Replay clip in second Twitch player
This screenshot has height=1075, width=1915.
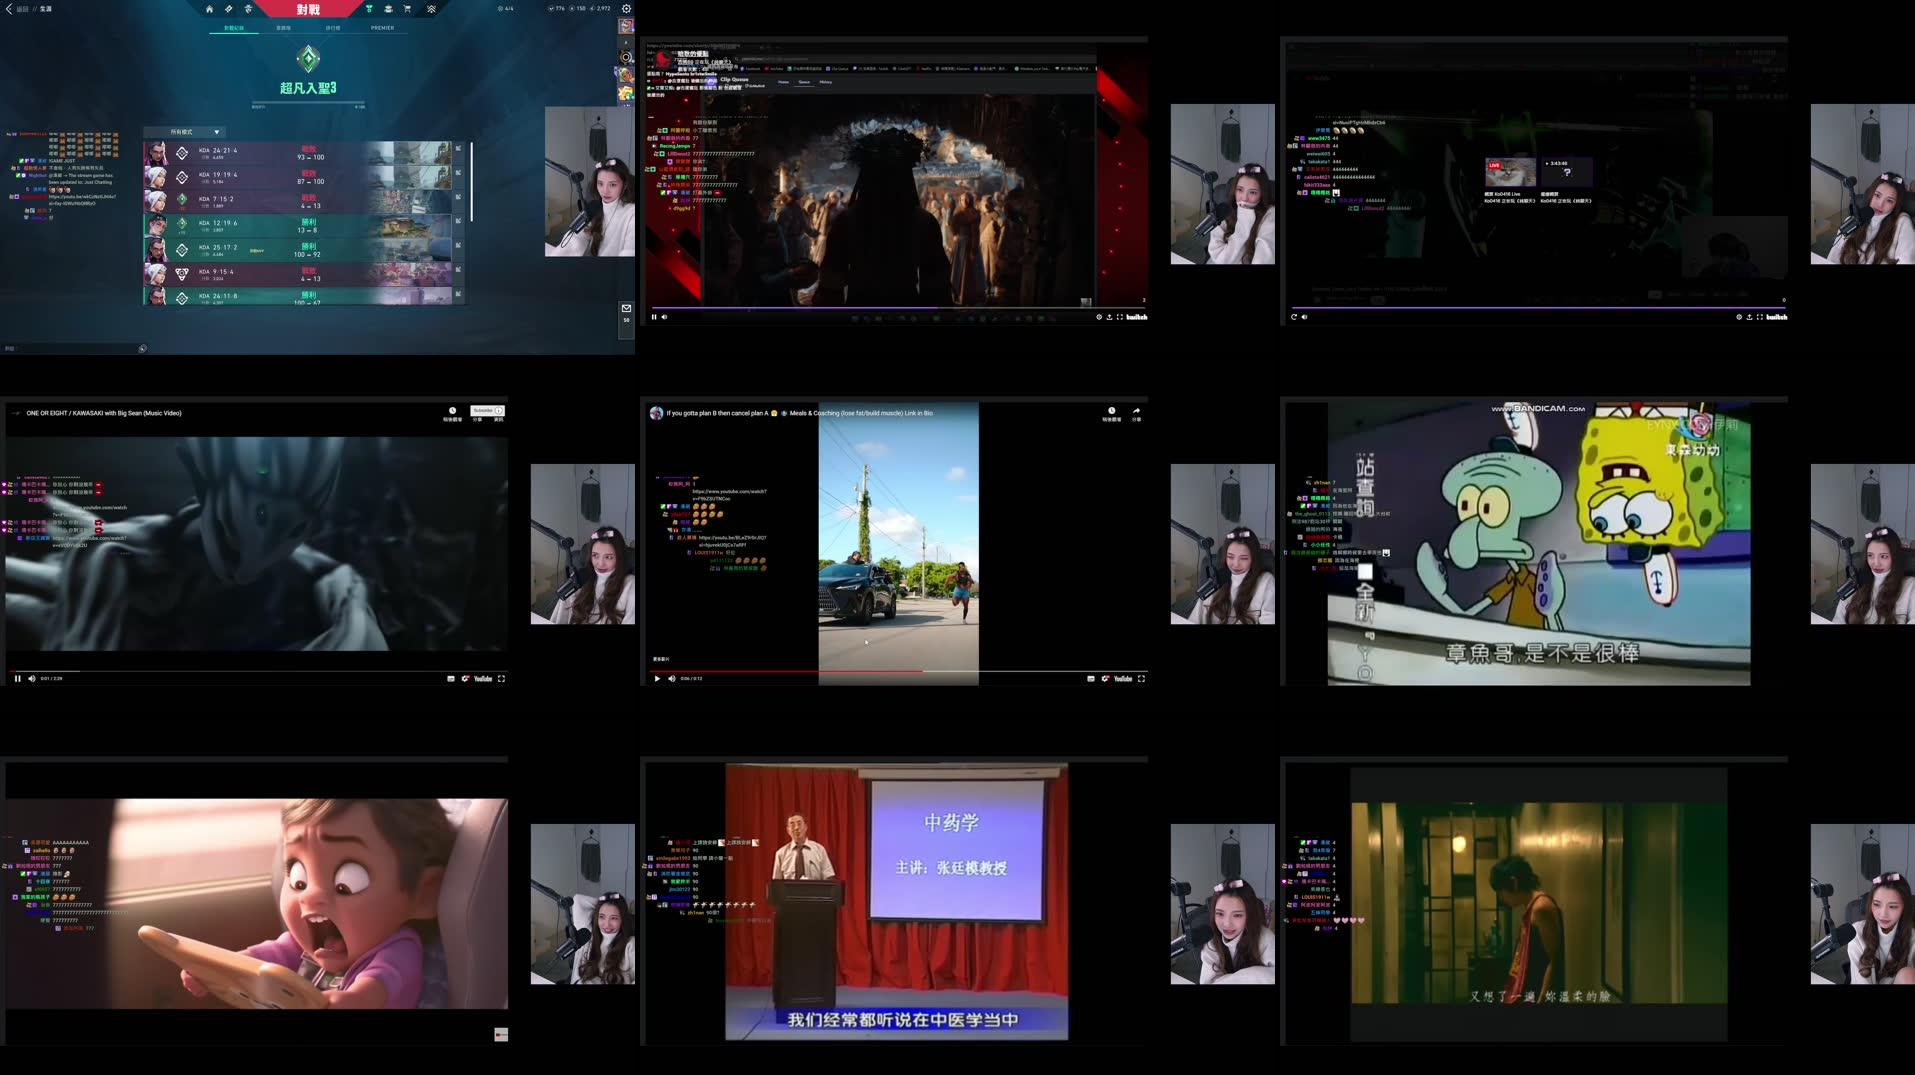point(1294,317)
